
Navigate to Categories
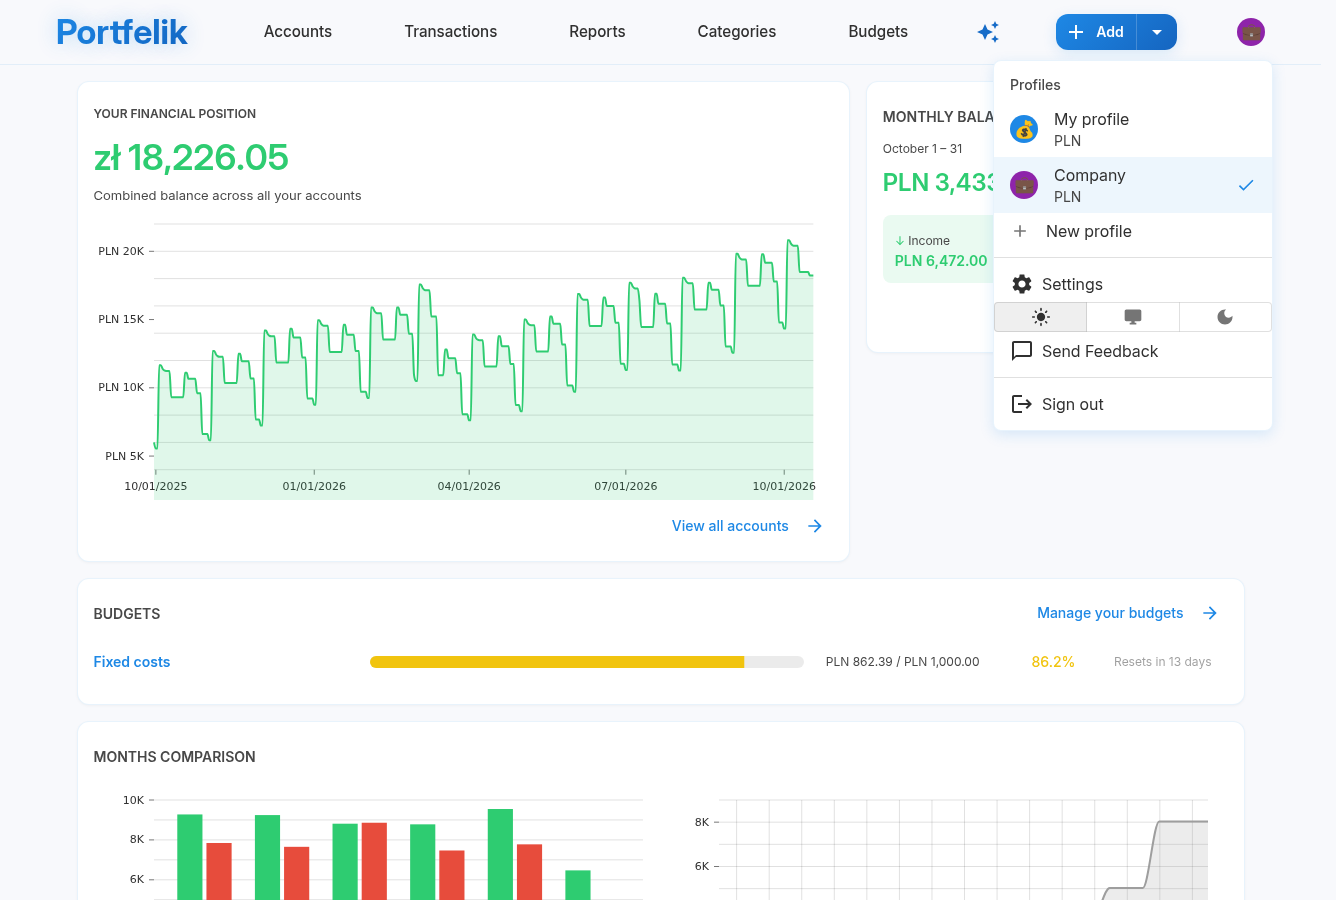coord(737,32)
